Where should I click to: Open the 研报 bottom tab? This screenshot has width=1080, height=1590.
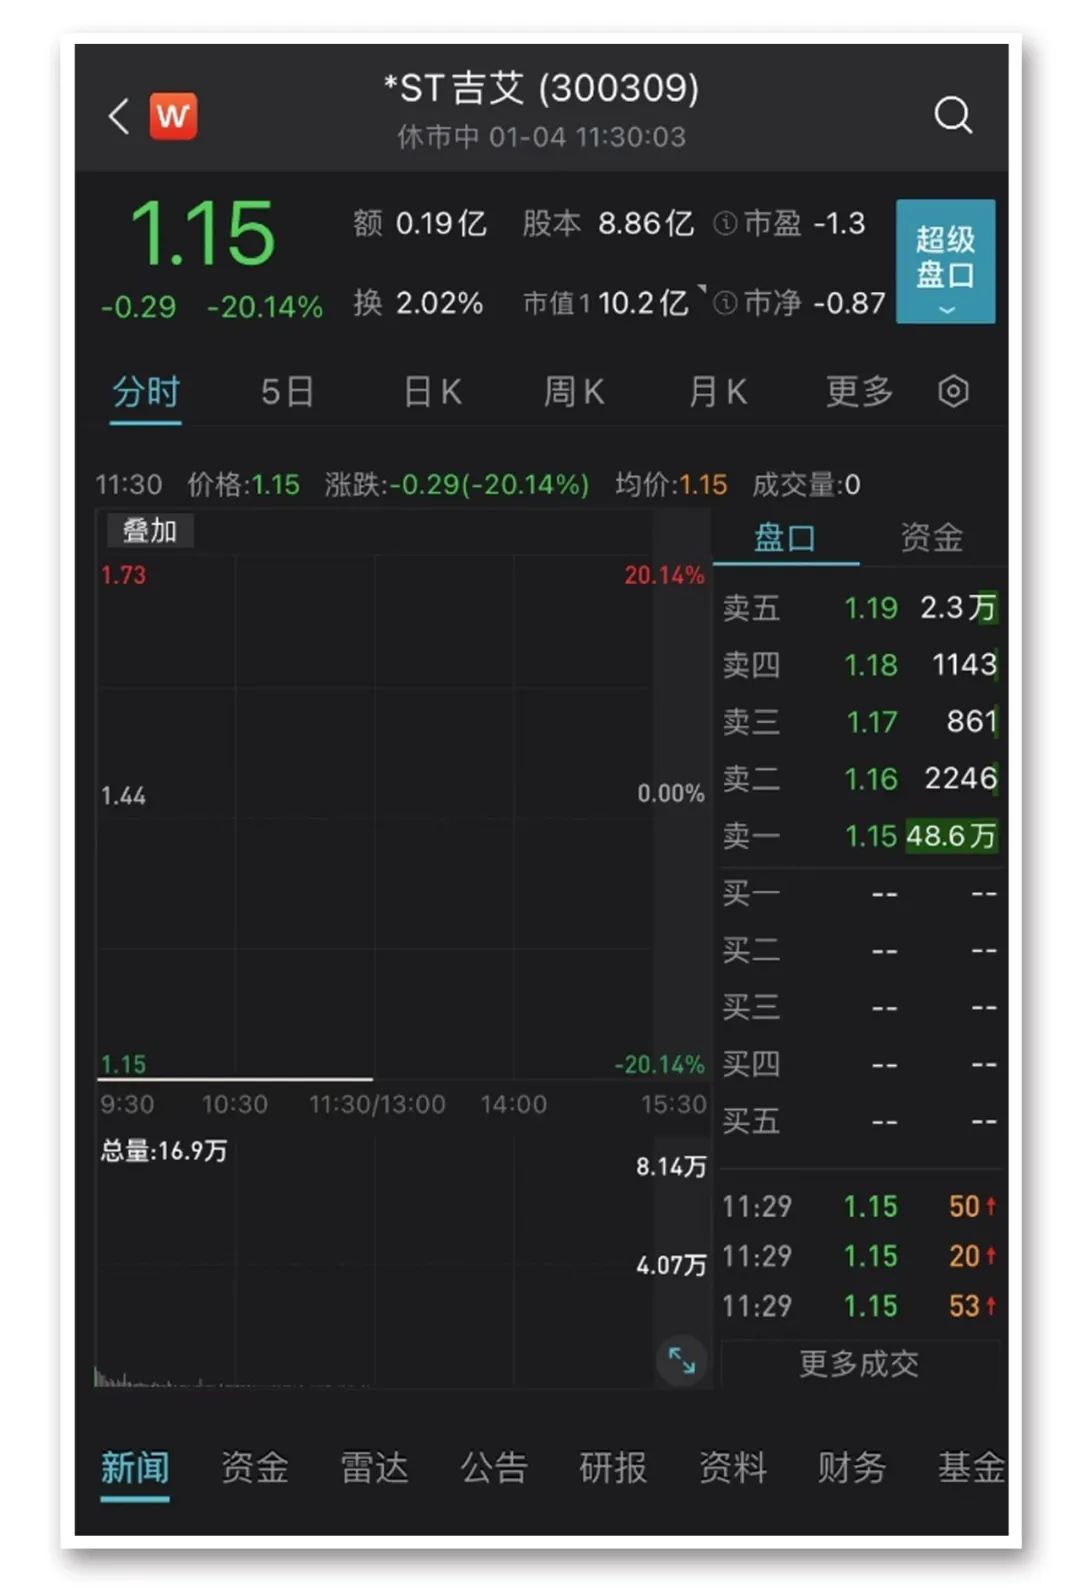[613, 1468]
